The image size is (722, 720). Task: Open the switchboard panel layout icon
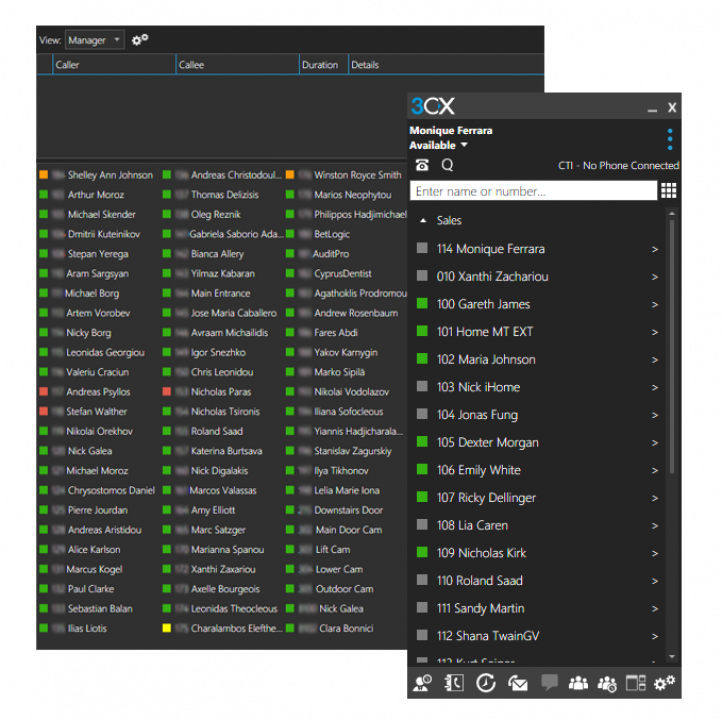pos(636,684)
